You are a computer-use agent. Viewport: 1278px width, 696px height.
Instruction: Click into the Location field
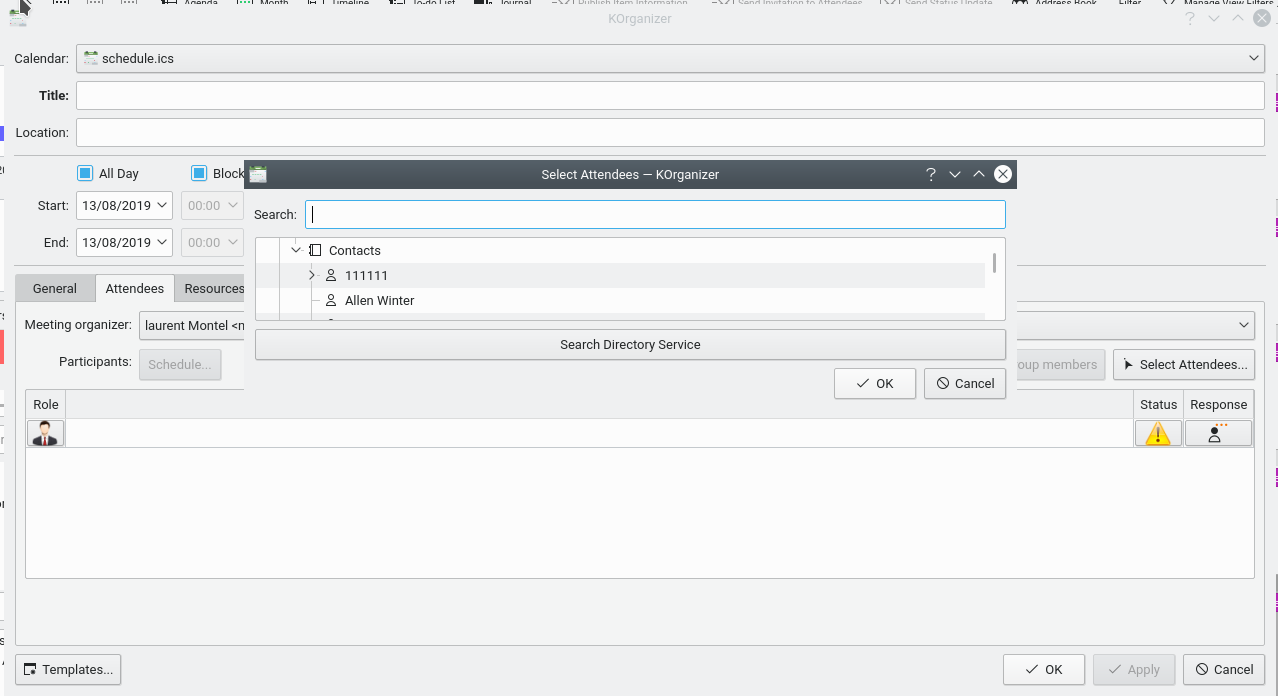pos(671,133)
